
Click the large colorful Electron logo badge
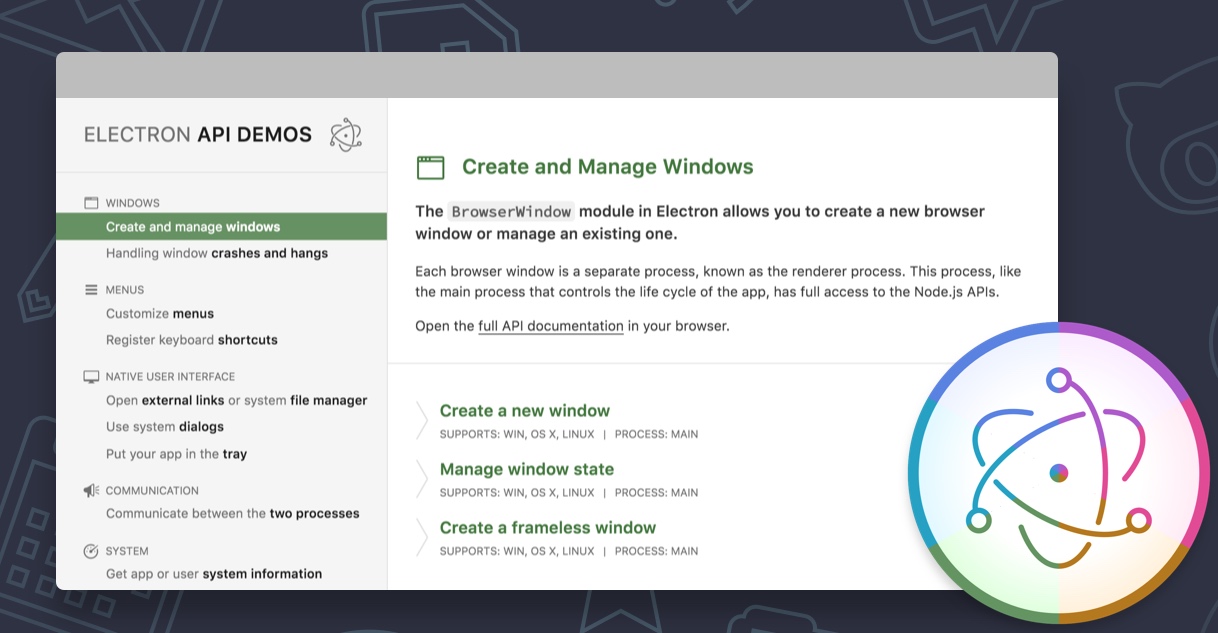coord(1060,472)
